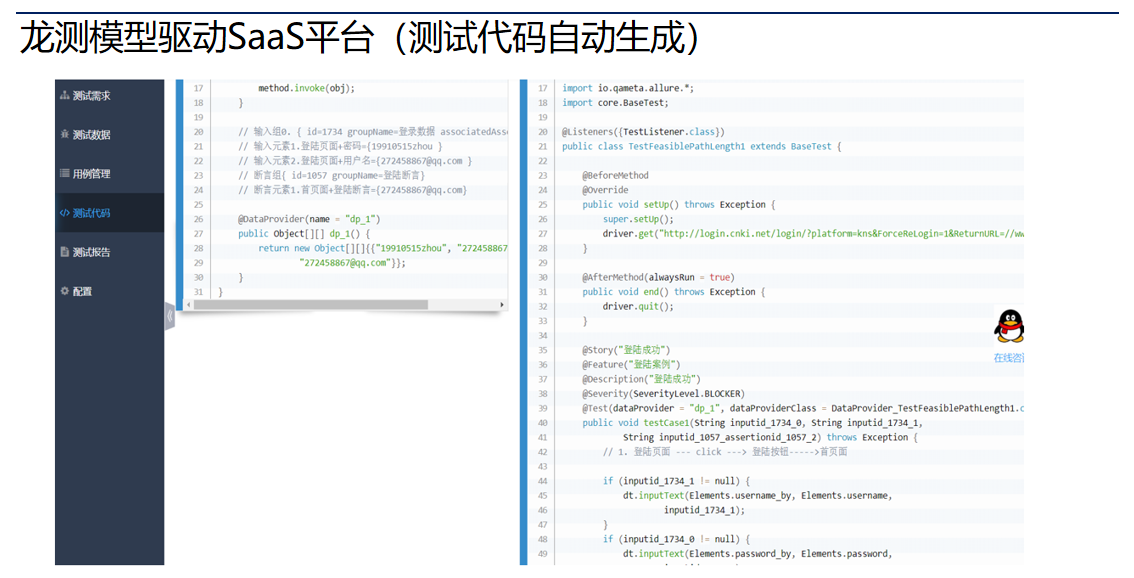Click the 配置 gear icon
The image size is (1134, 578).
point(64,291)
